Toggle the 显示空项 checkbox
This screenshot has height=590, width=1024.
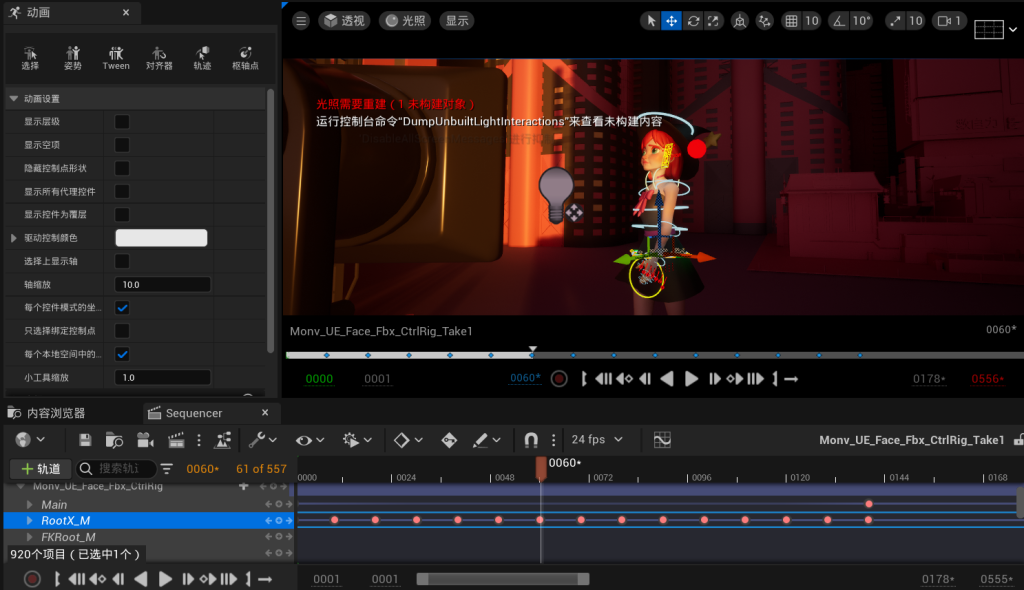click(x=122, y=144)
